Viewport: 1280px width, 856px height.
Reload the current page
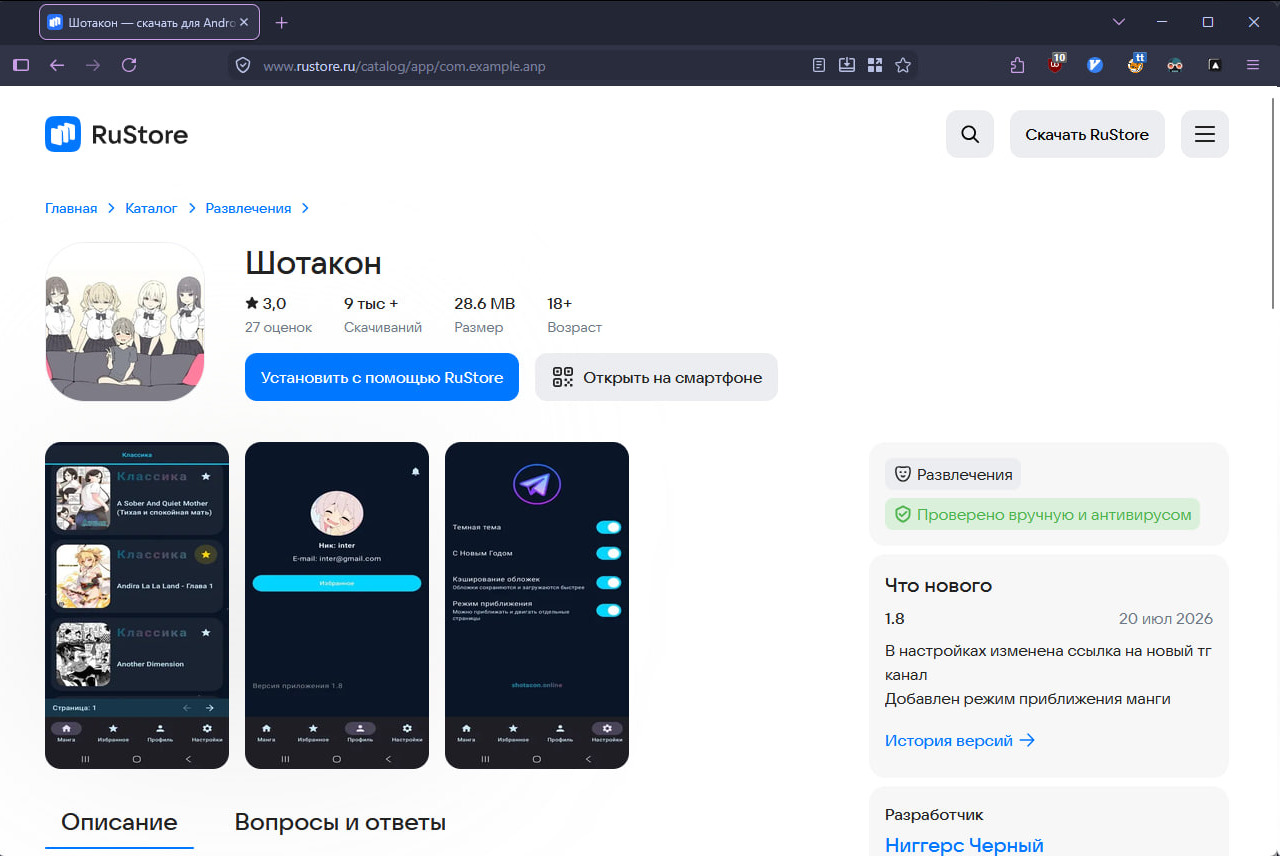(129, 65)
